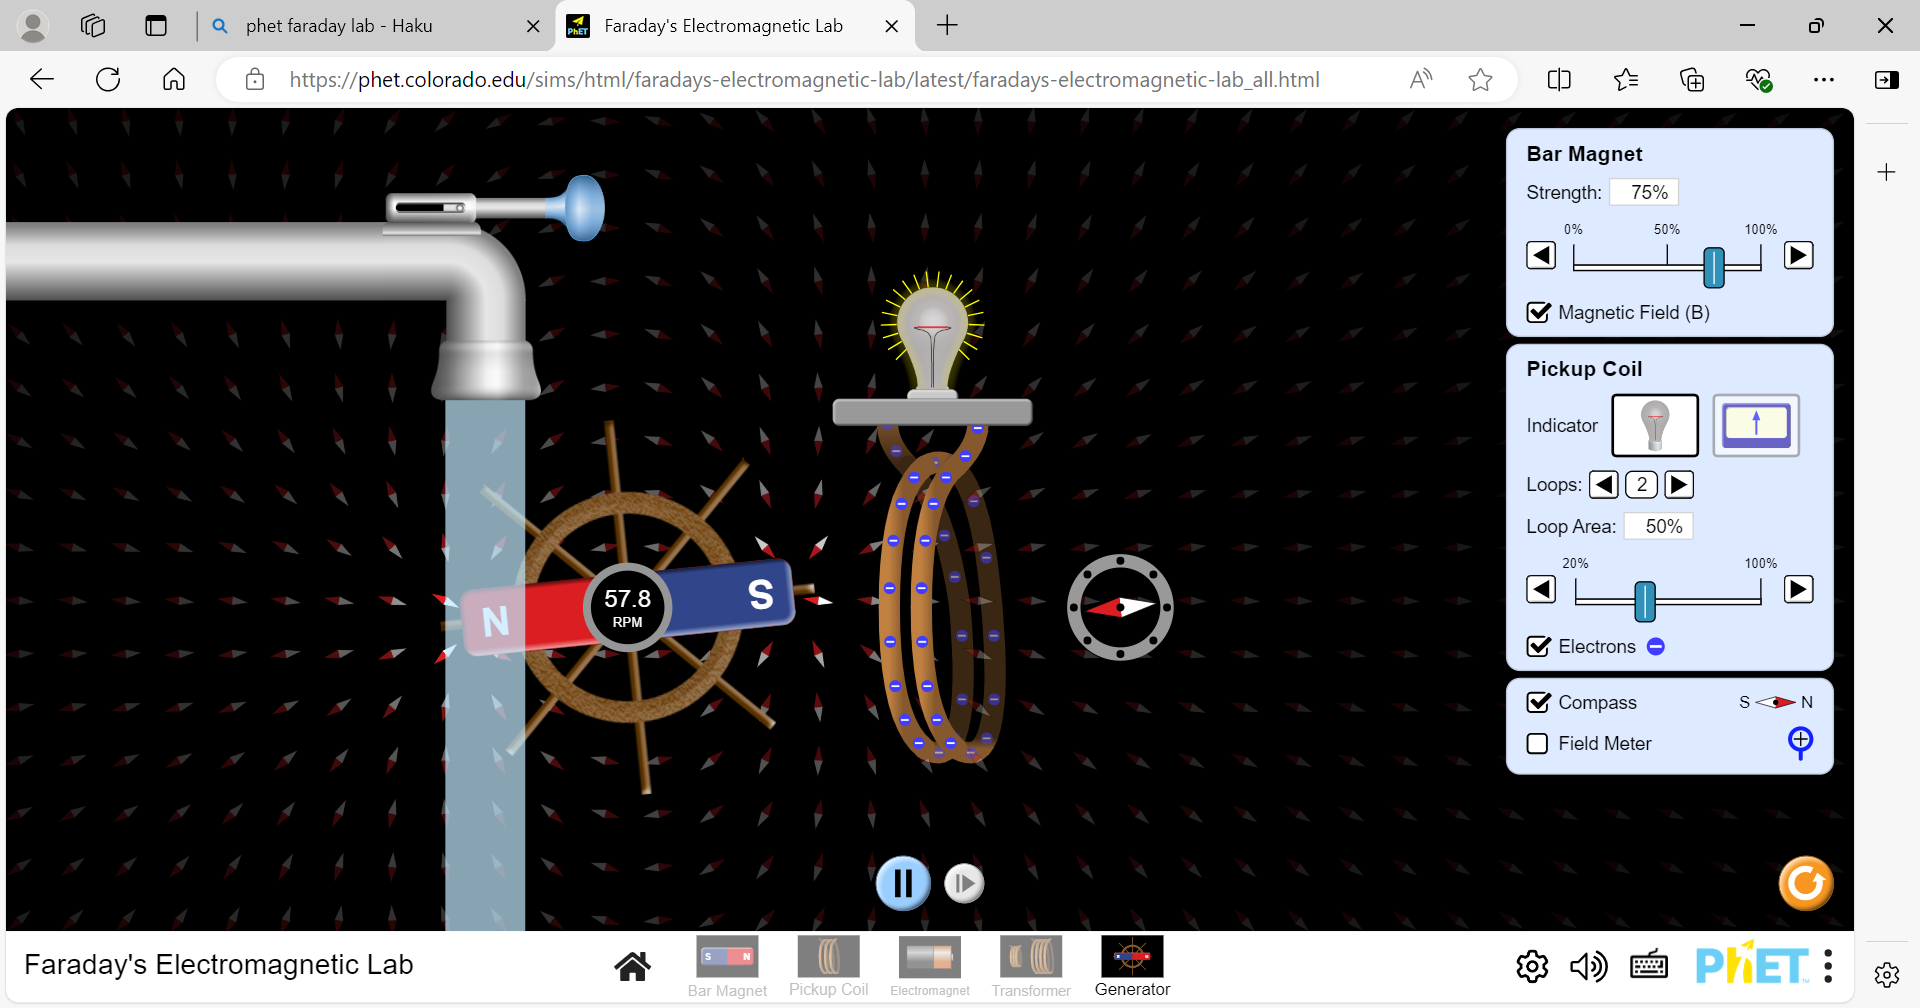
Task: Increase bar magnet strength with right arrow
Action: (x=1798, y=256)
